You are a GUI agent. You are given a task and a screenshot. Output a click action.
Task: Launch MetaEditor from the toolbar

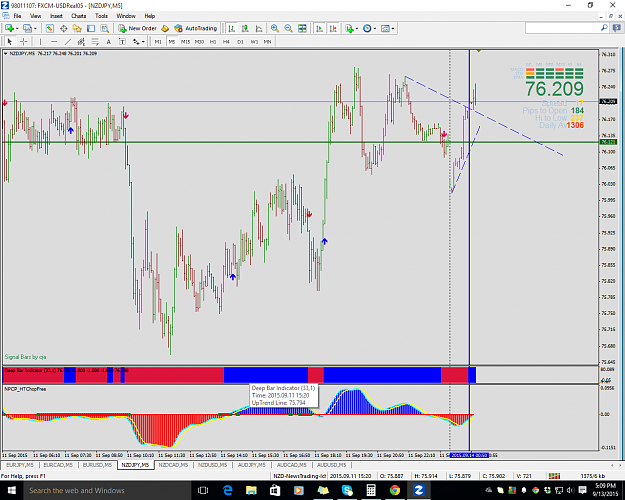click(165, 28)
